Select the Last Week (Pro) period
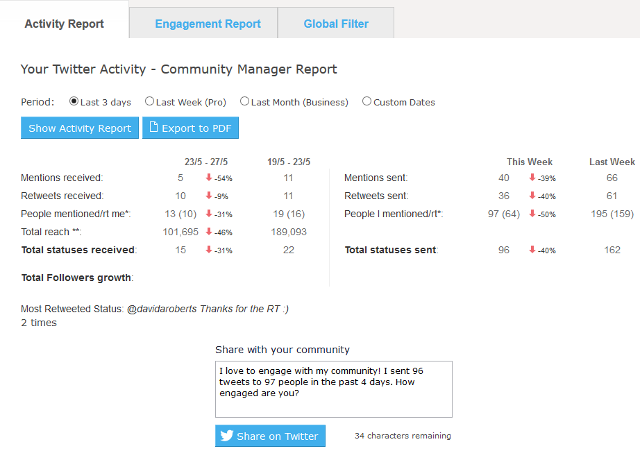640x451 pixels. [149, 101]
